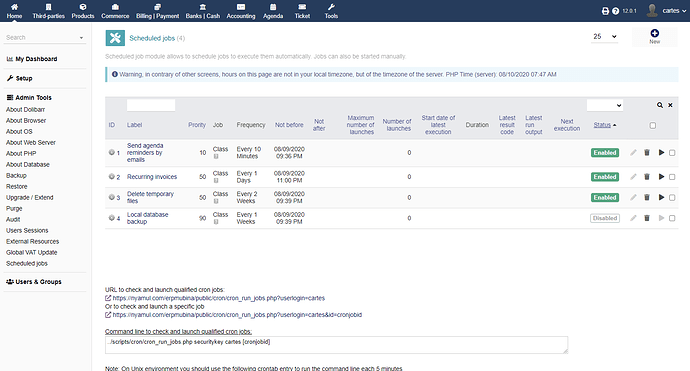Check the box for Recurring invoices row

[672, 177]
